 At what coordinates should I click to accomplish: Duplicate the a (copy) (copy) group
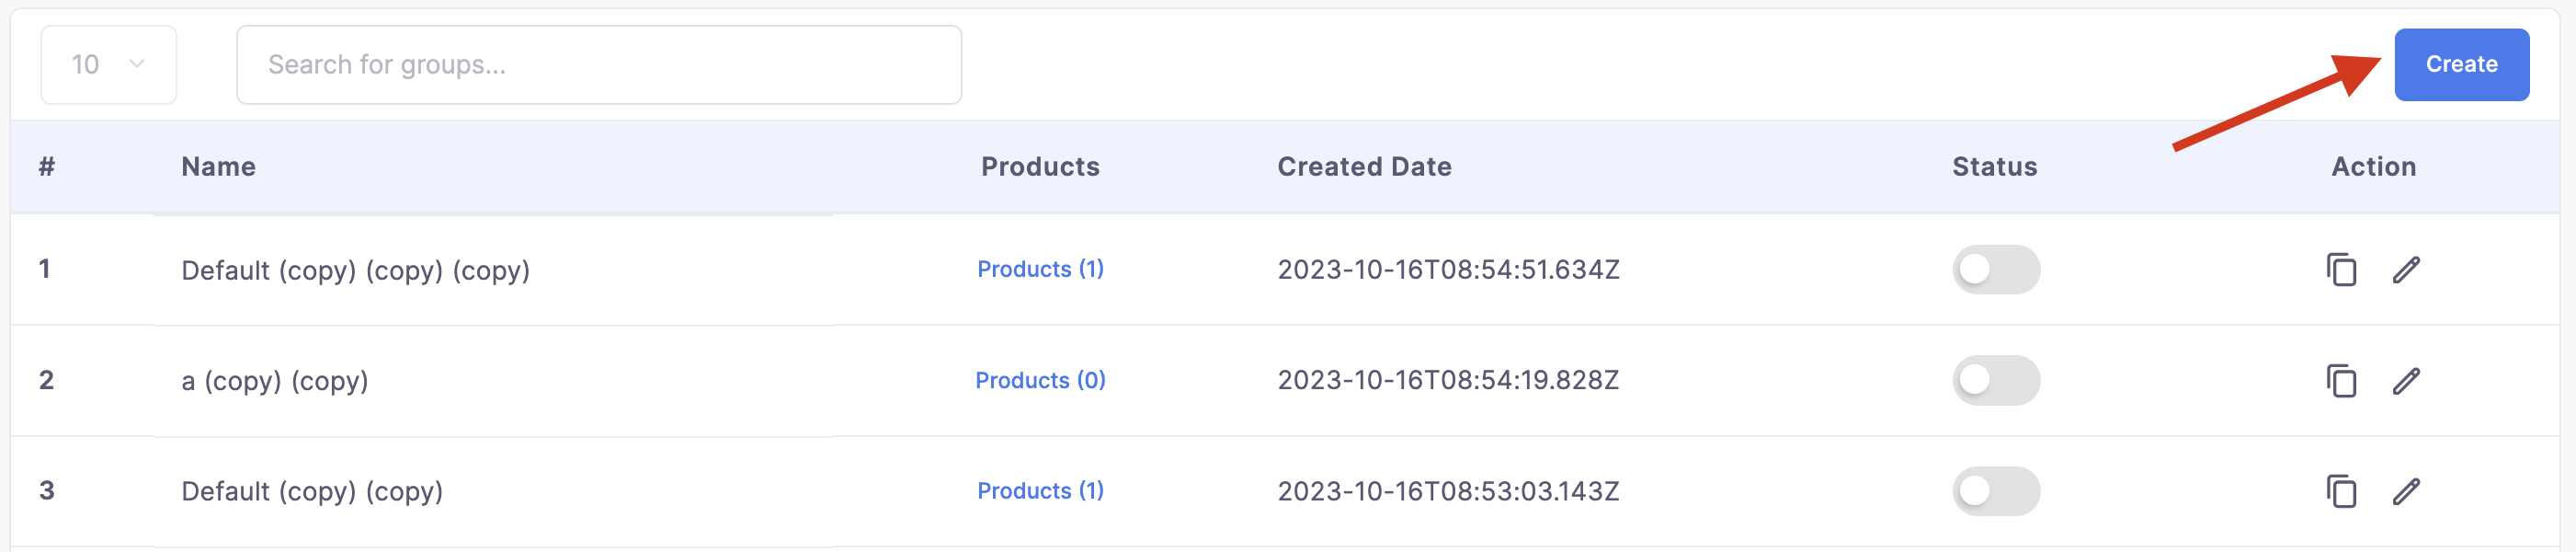click(x=2341, y=381)
